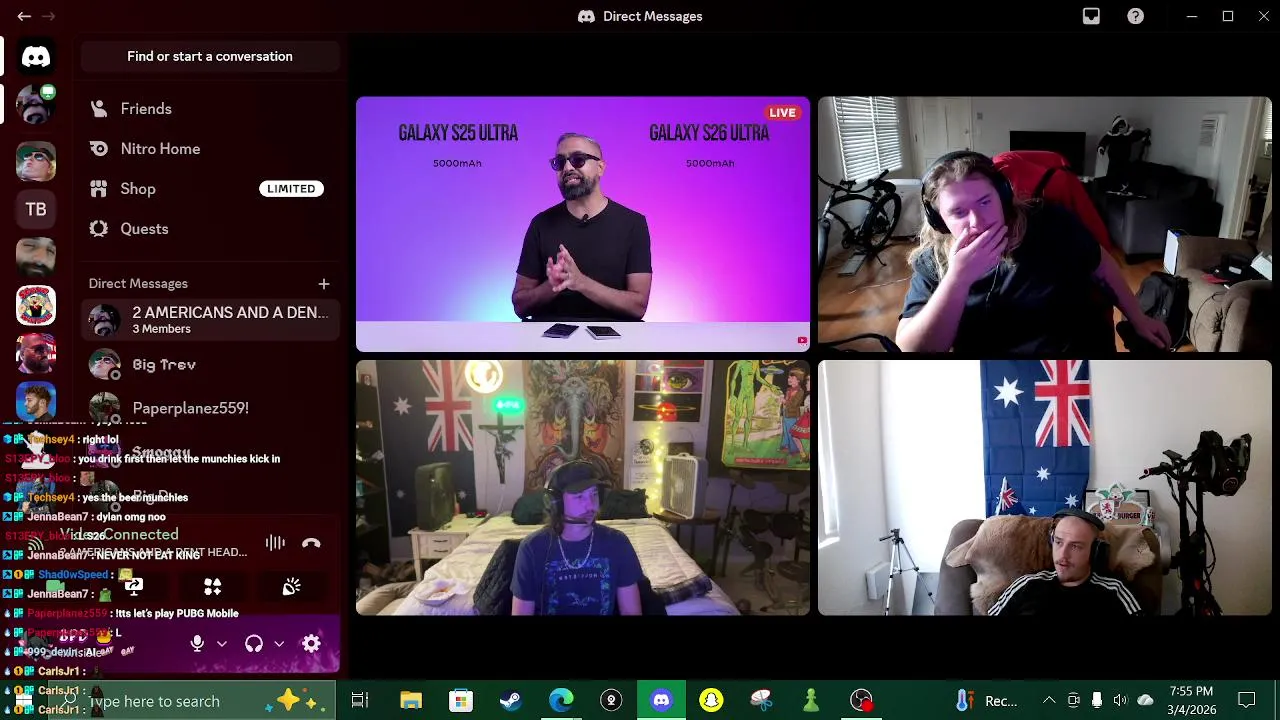The height and width of the screenshot is (720, 1280).
Task: Focus the webcam tile with bed and posters
Action: coord(583,488)
